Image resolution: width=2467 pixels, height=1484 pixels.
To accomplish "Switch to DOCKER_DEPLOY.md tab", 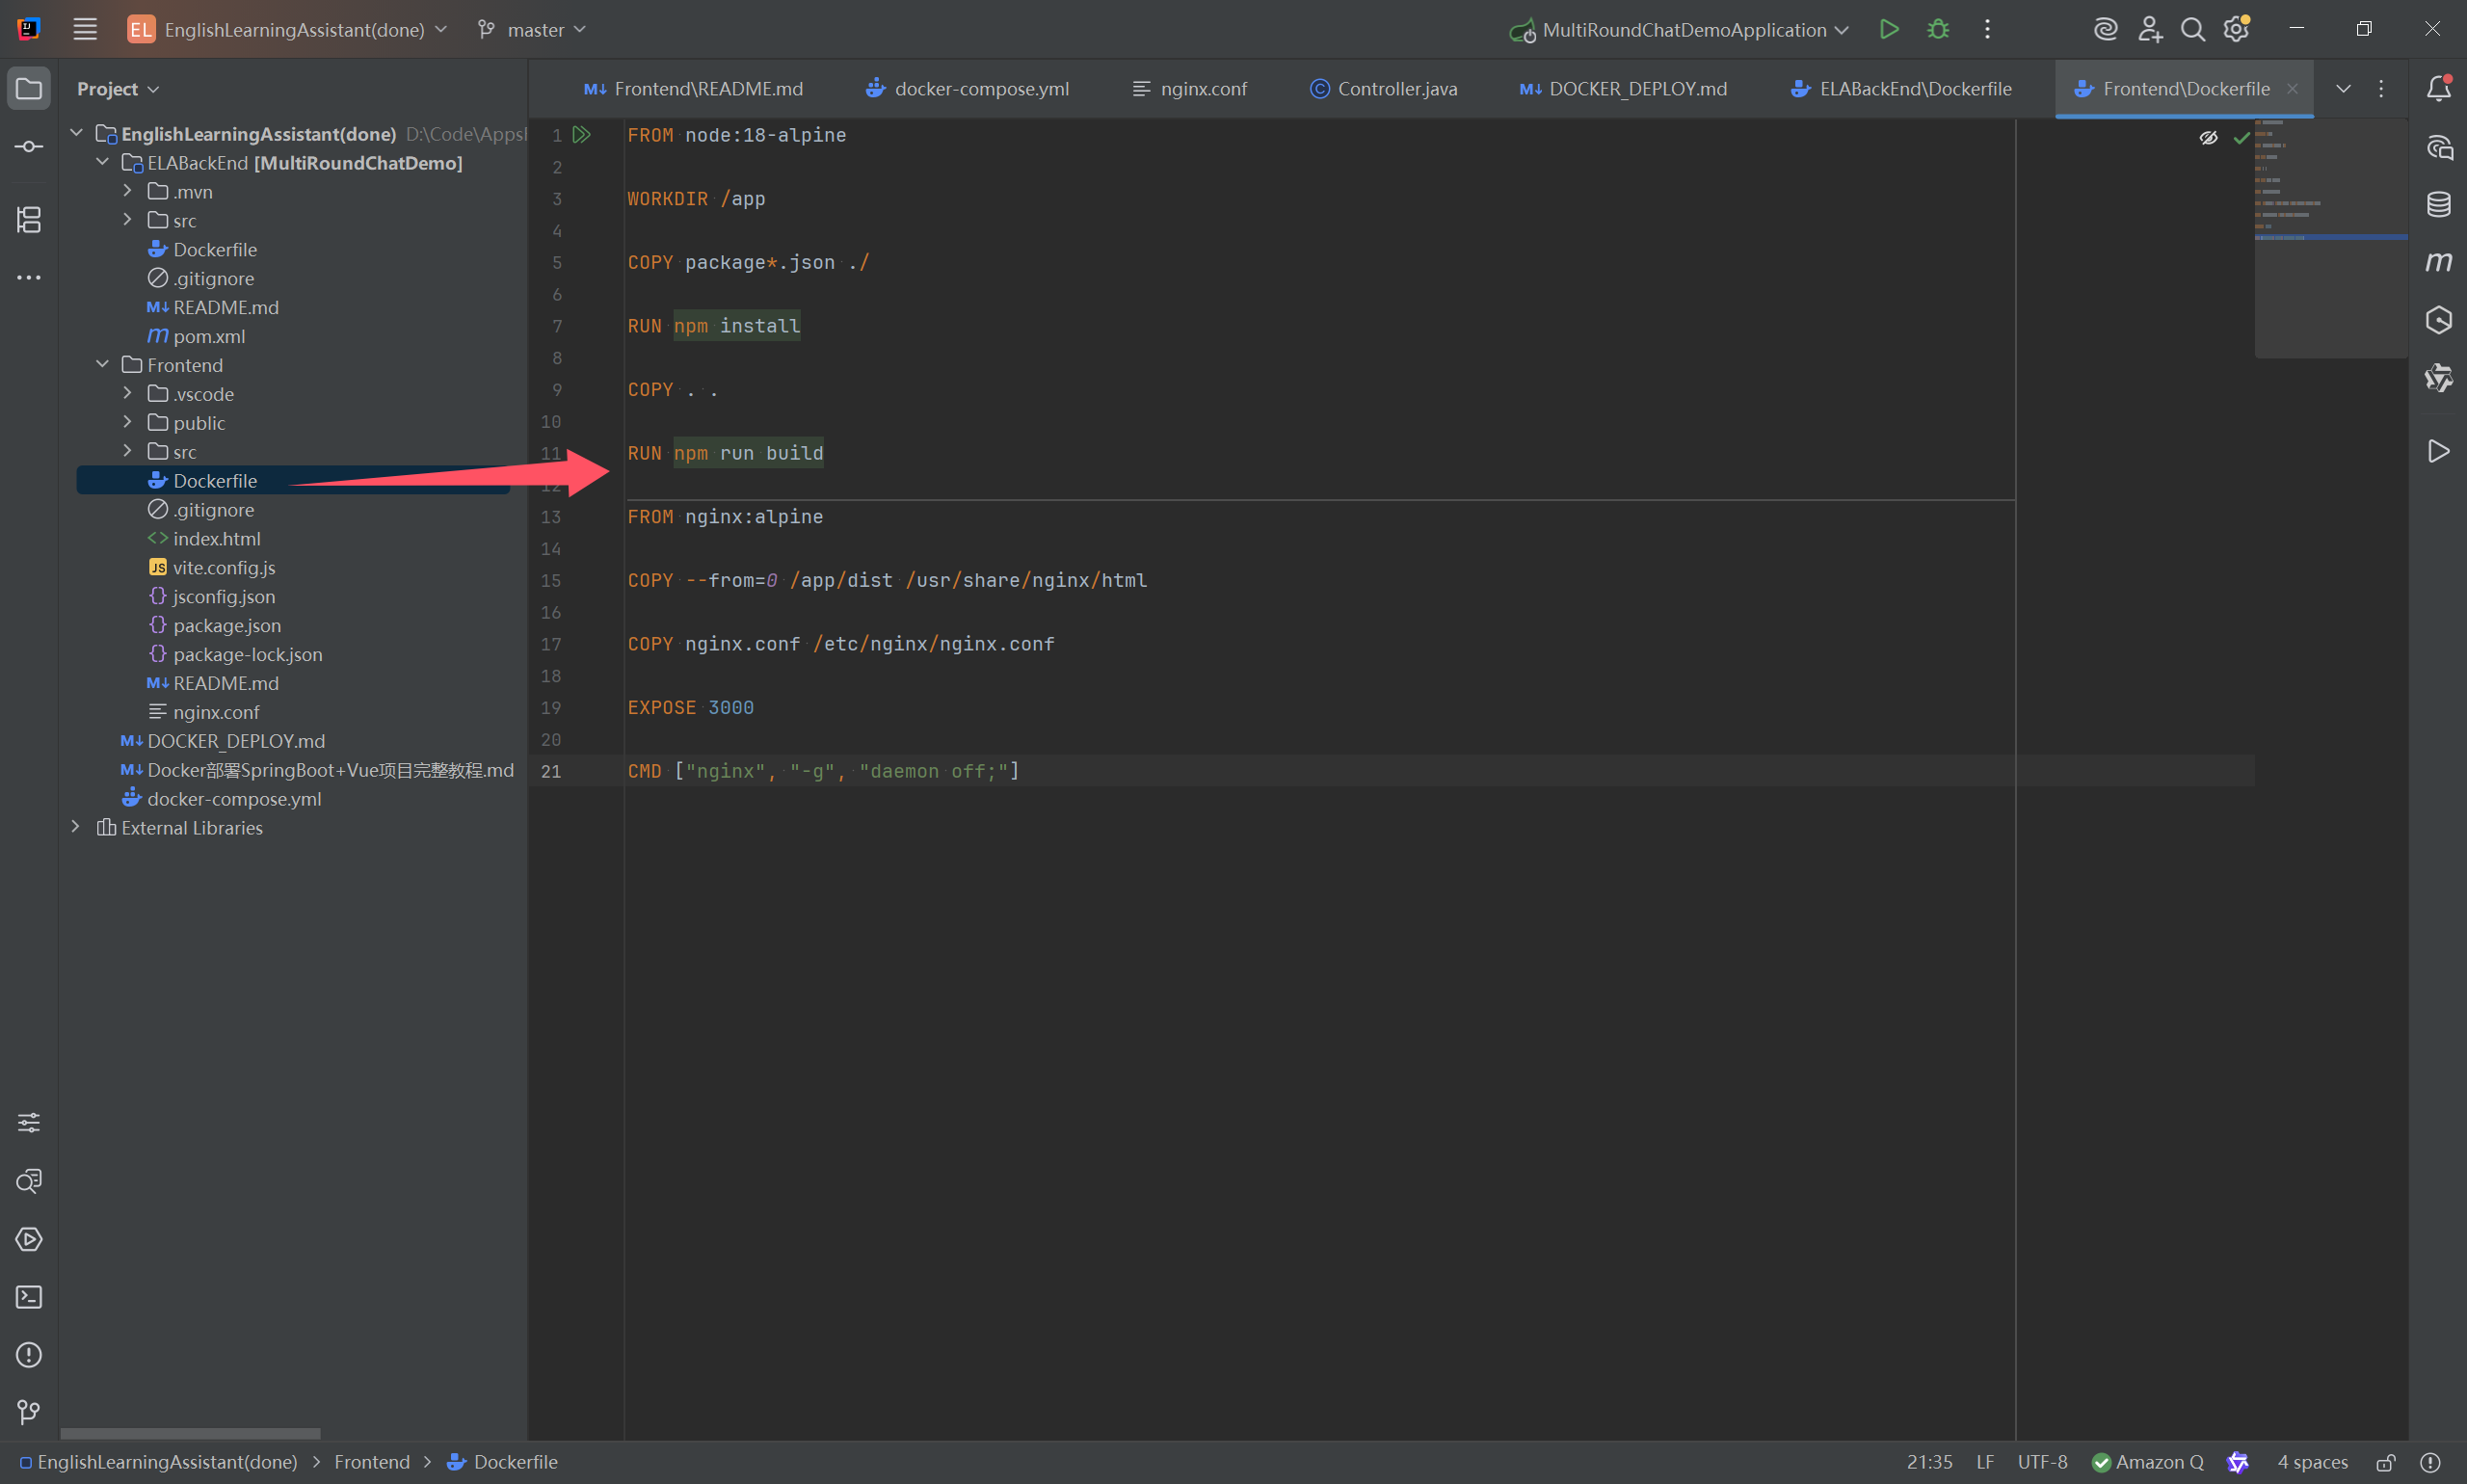I will click(1623, 89).
